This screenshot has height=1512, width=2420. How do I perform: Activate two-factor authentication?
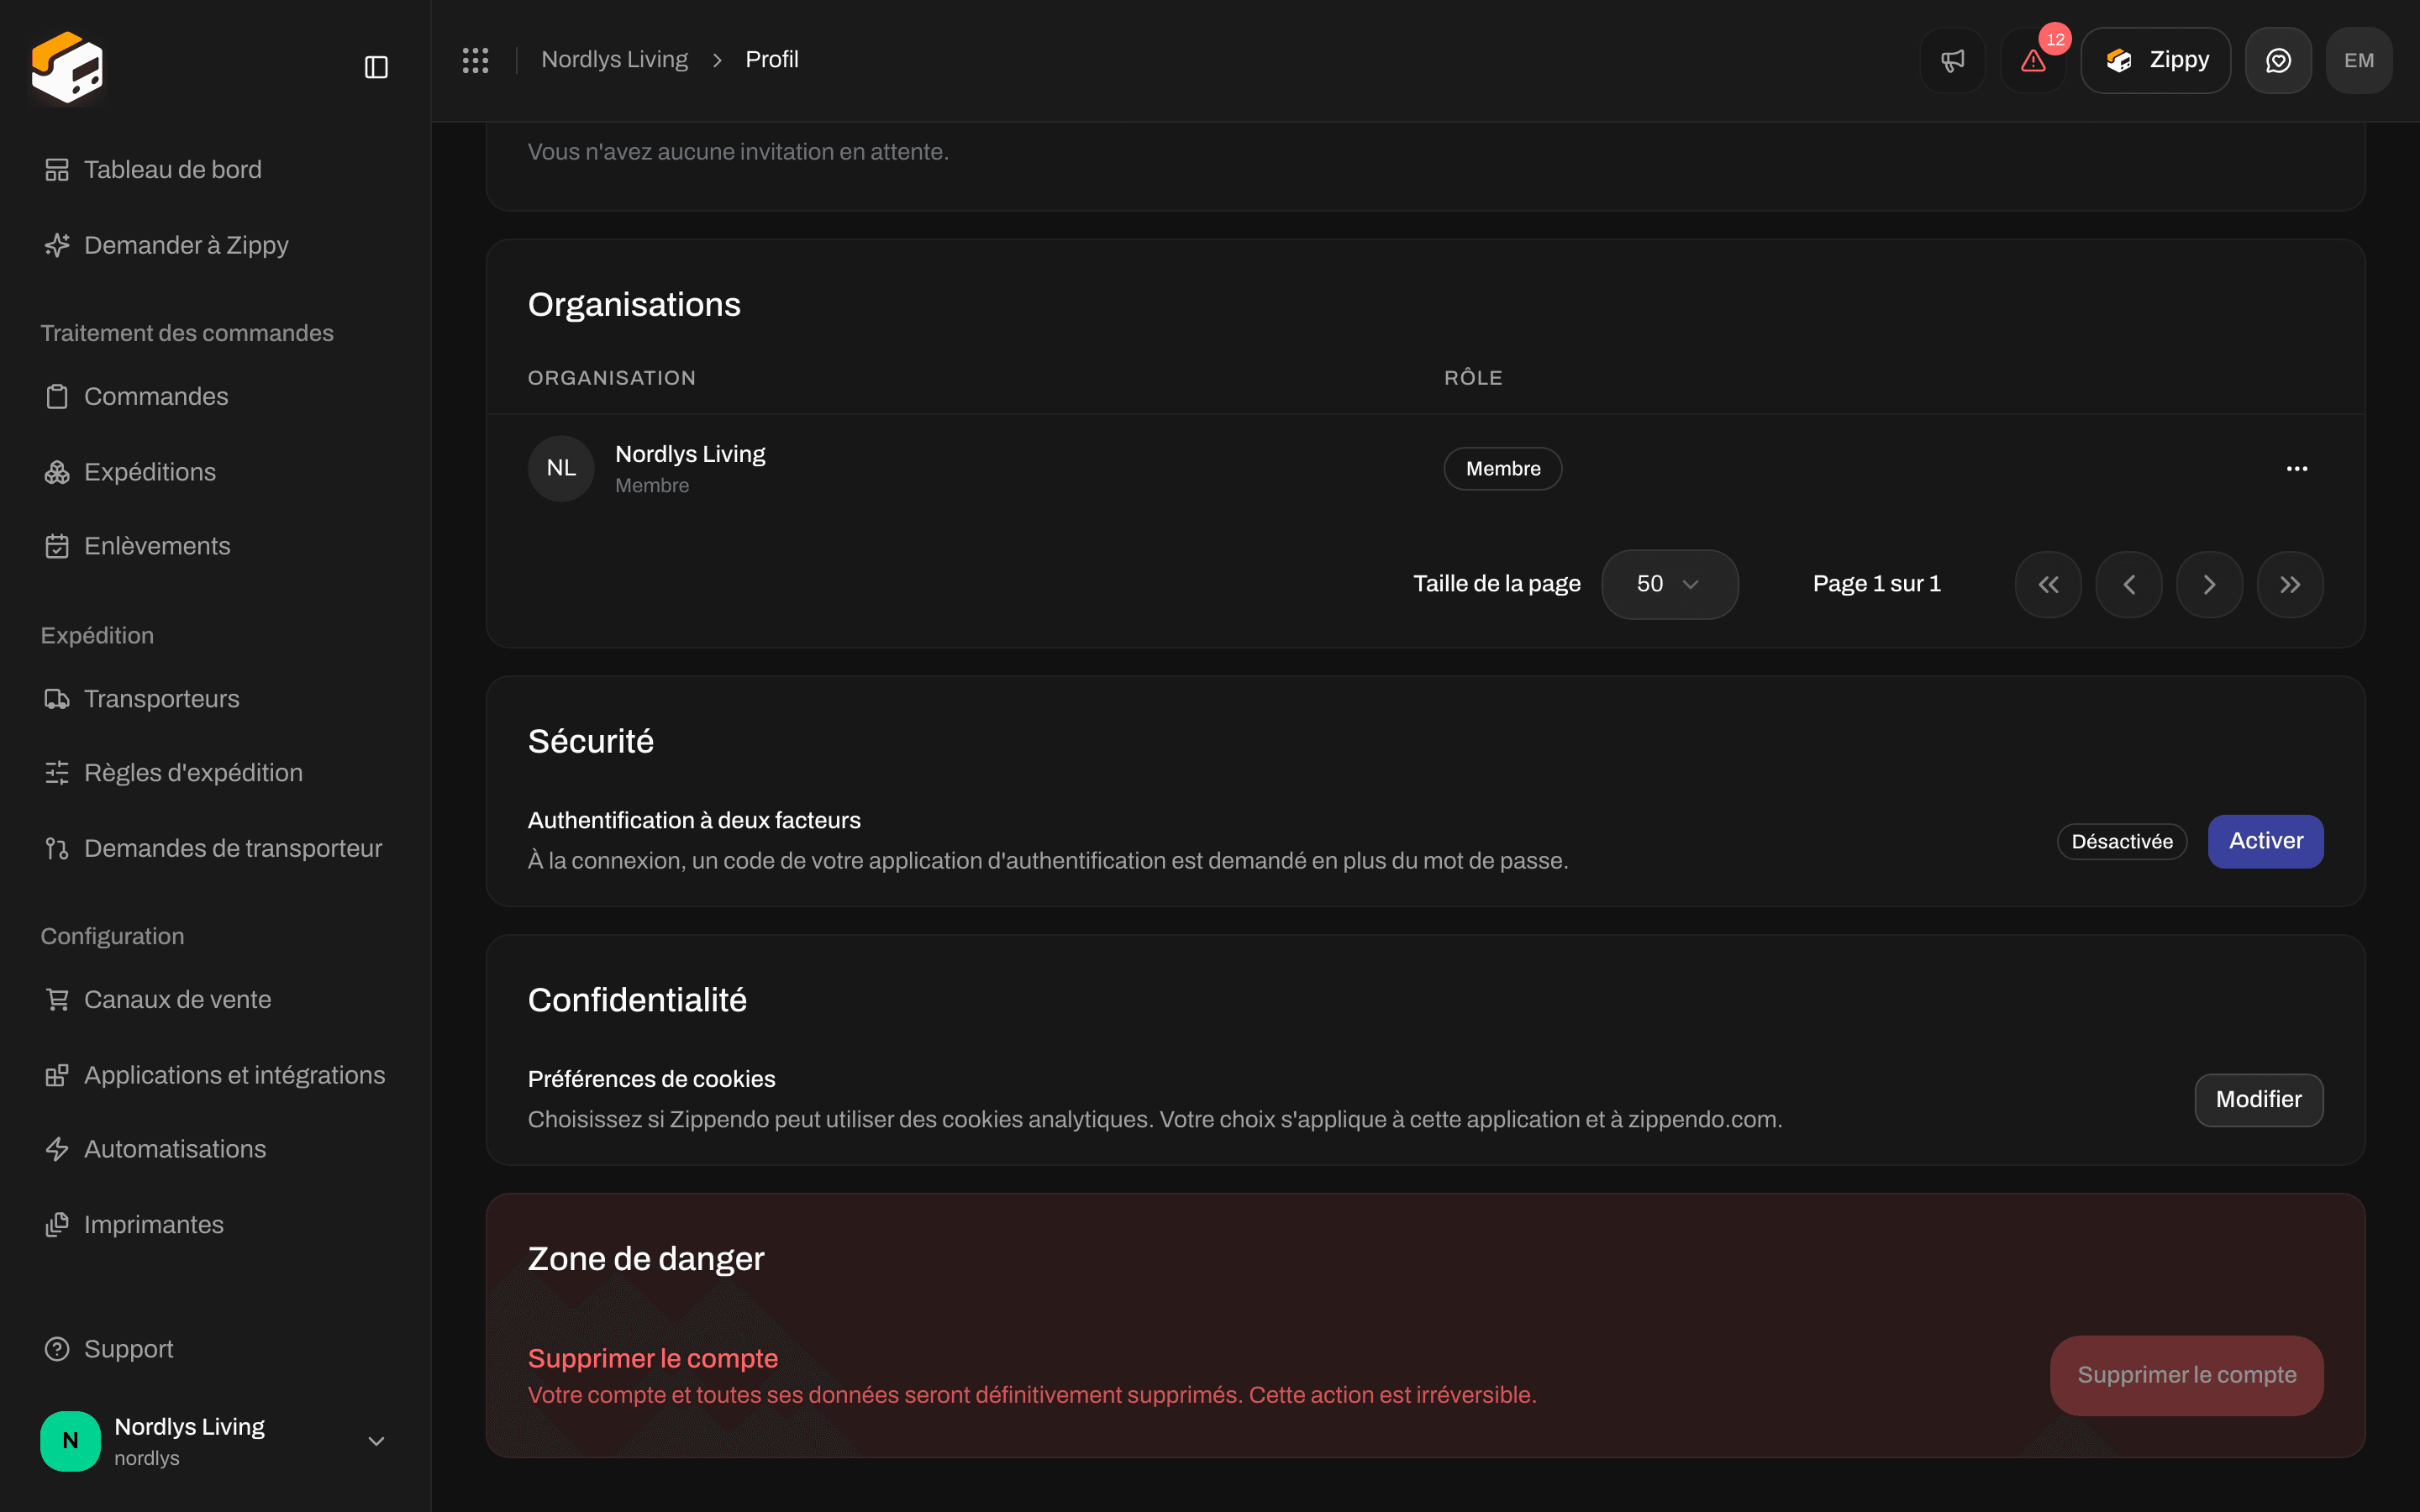[x=2265, y=841]
